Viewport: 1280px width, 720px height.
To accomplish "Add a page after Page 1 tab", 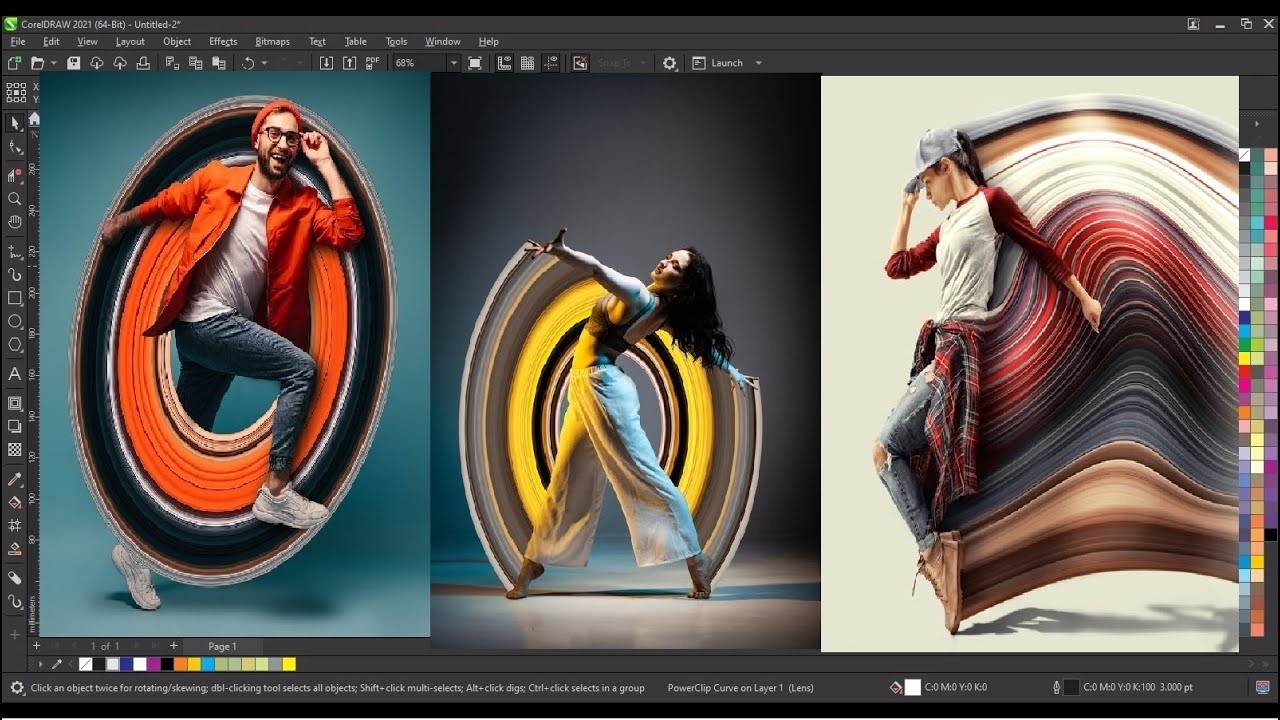I will click(173, 646).
